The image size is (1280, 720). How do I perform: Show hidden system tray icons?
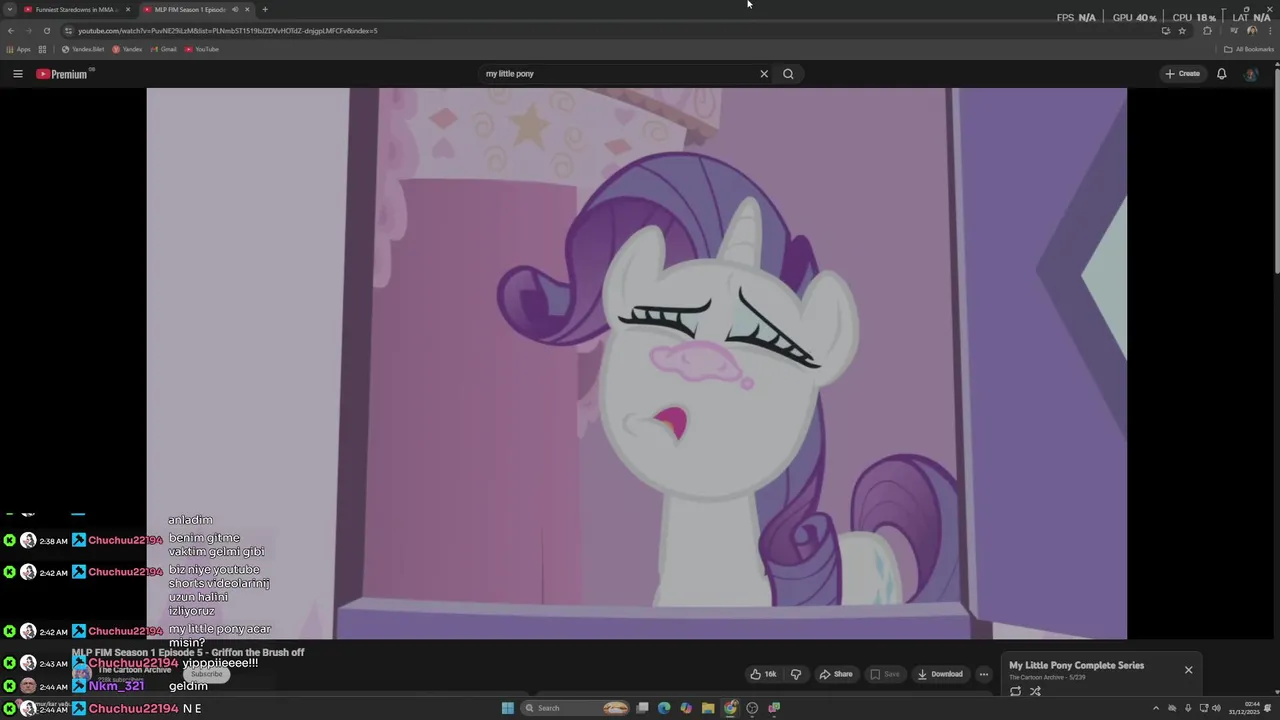pyautogui.click(x=1156, y=708)
